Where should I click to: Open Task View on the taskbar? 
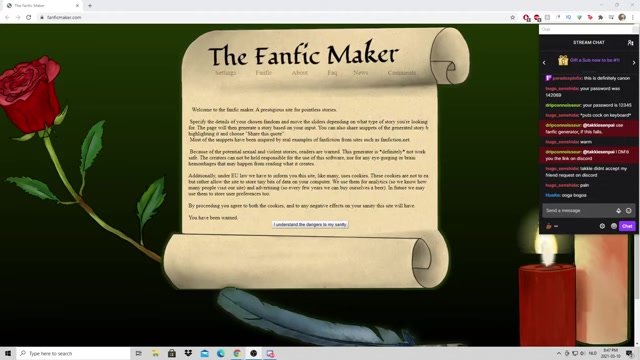click(x=138, y=353)
